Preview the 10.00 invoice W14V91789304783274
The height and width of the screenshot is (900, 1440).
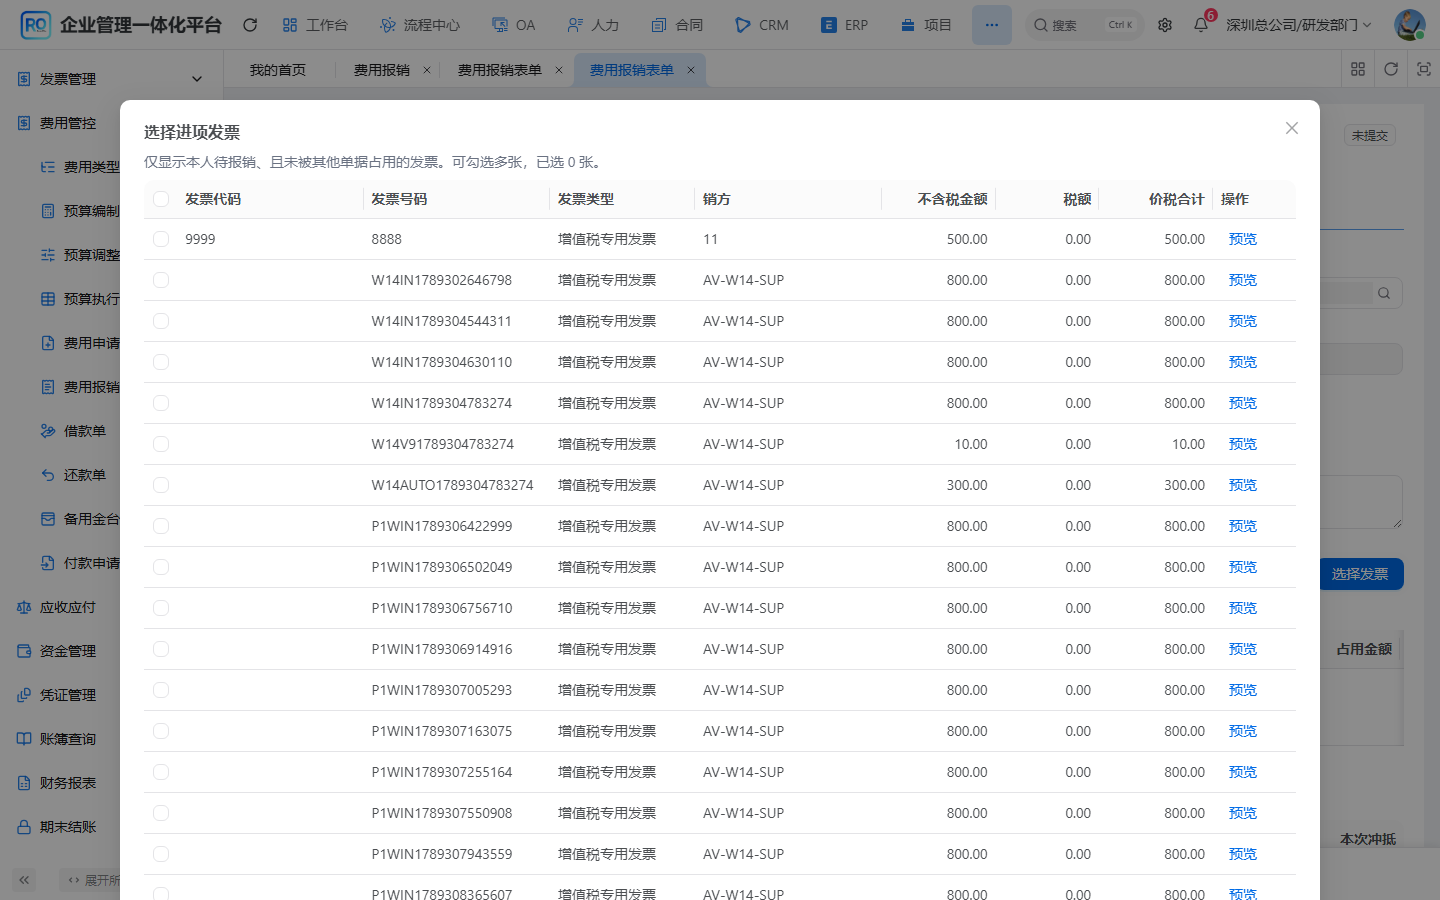pos(1243,444)
